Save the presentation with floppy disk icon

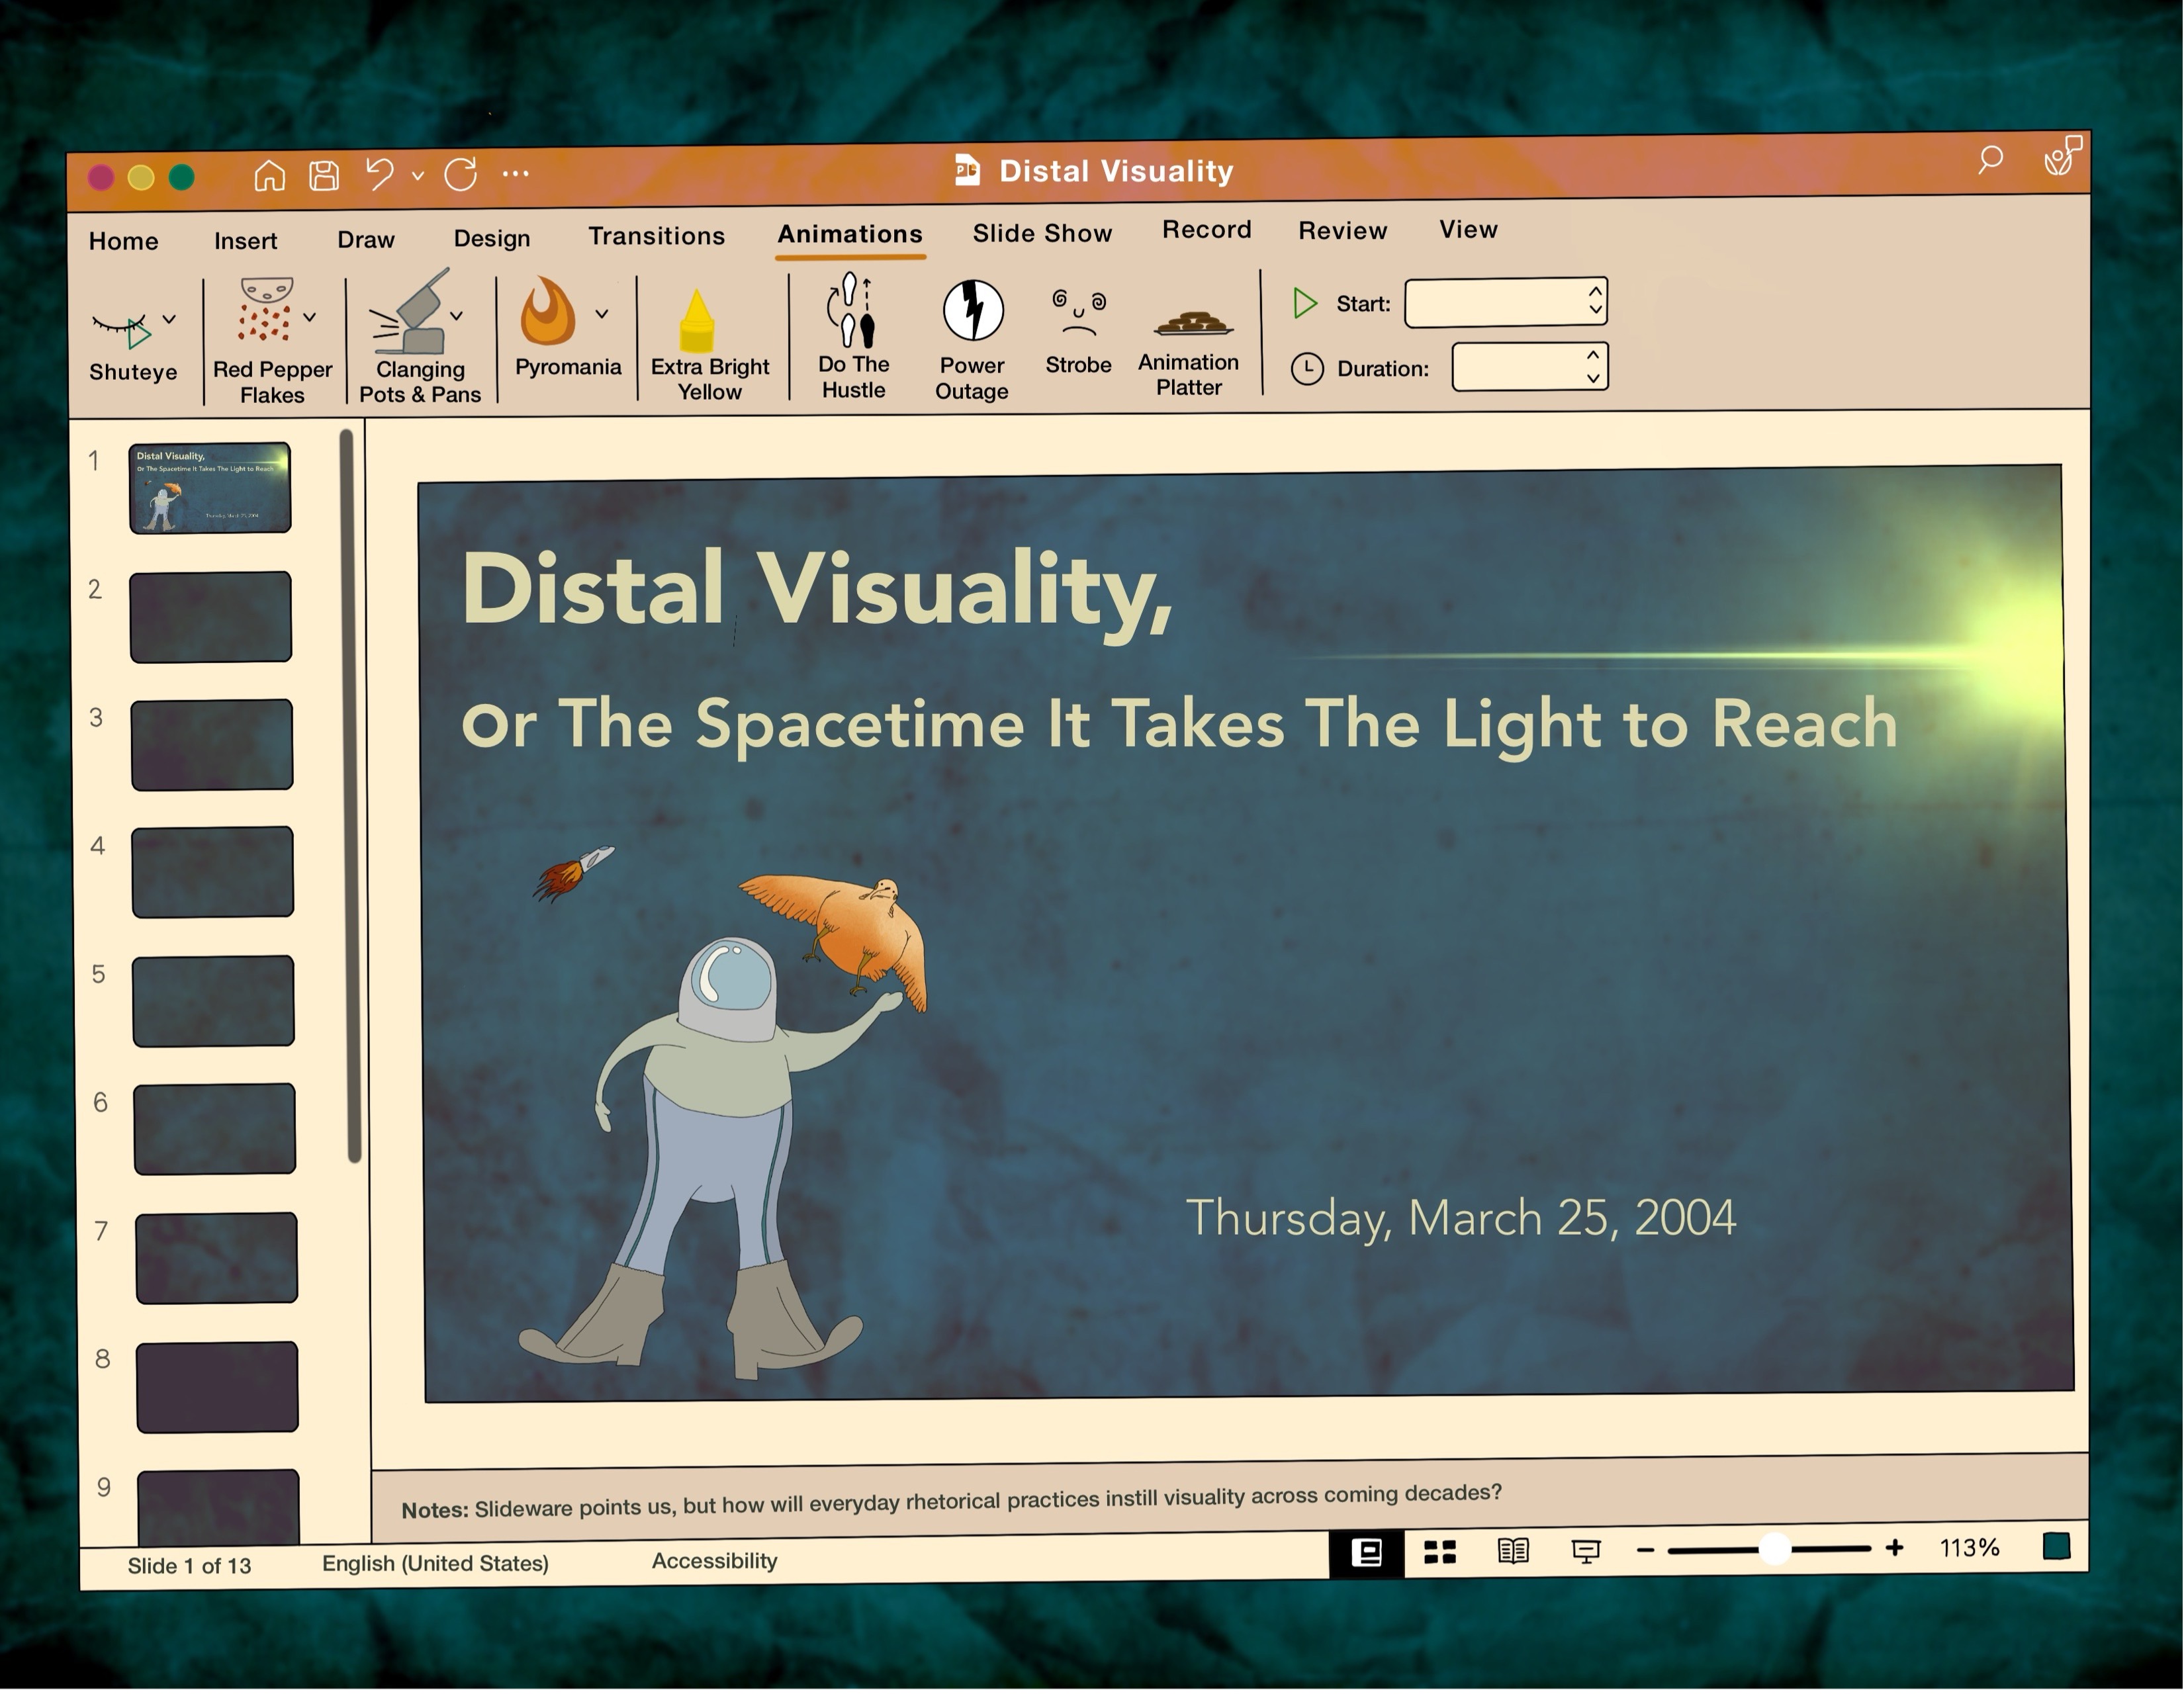point(324,176)
